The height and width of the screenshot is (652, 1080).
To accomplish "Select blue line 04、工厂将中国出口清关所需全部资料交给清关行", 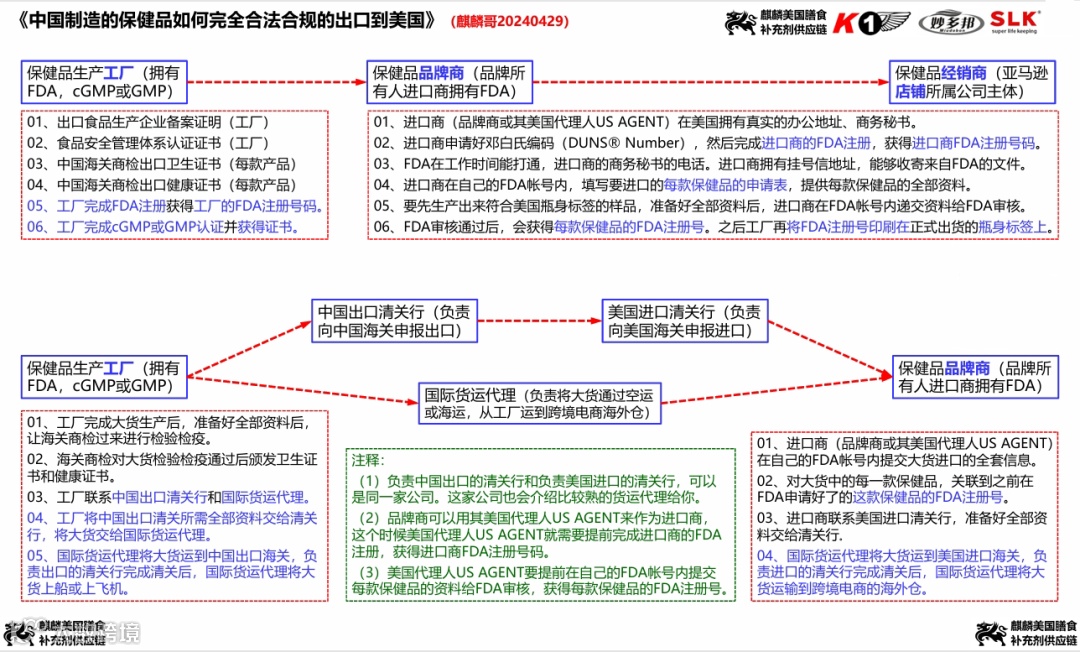I will (172, 526).
